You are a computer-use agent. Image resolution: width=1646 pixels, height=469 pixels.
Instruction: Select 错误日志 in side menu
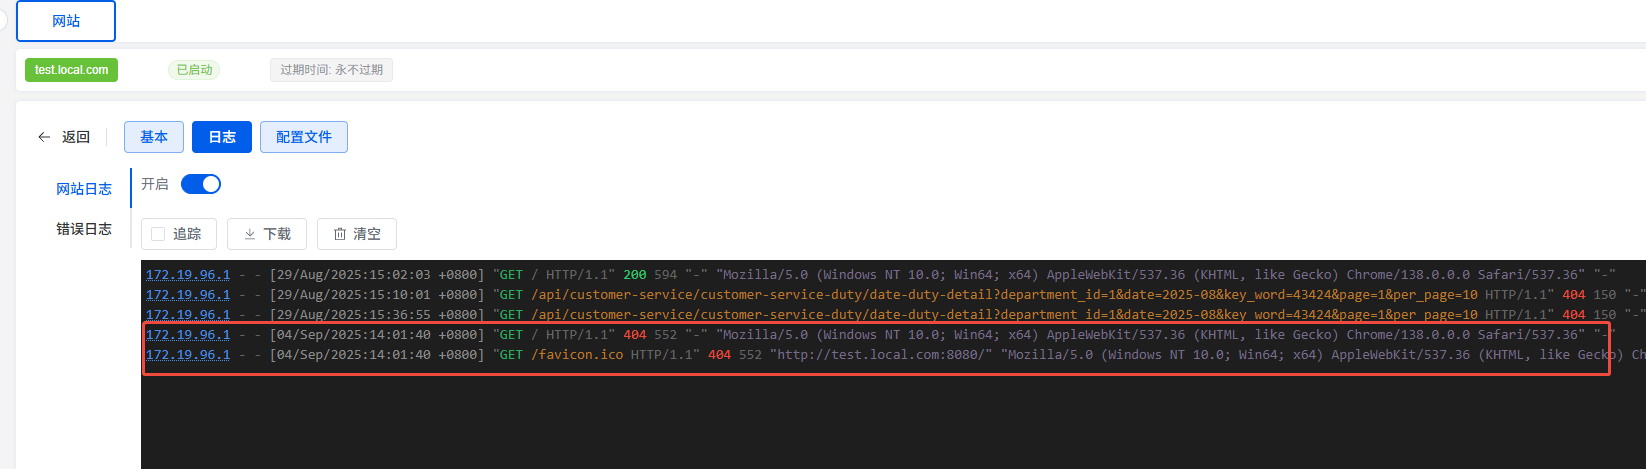pos(84,229)
